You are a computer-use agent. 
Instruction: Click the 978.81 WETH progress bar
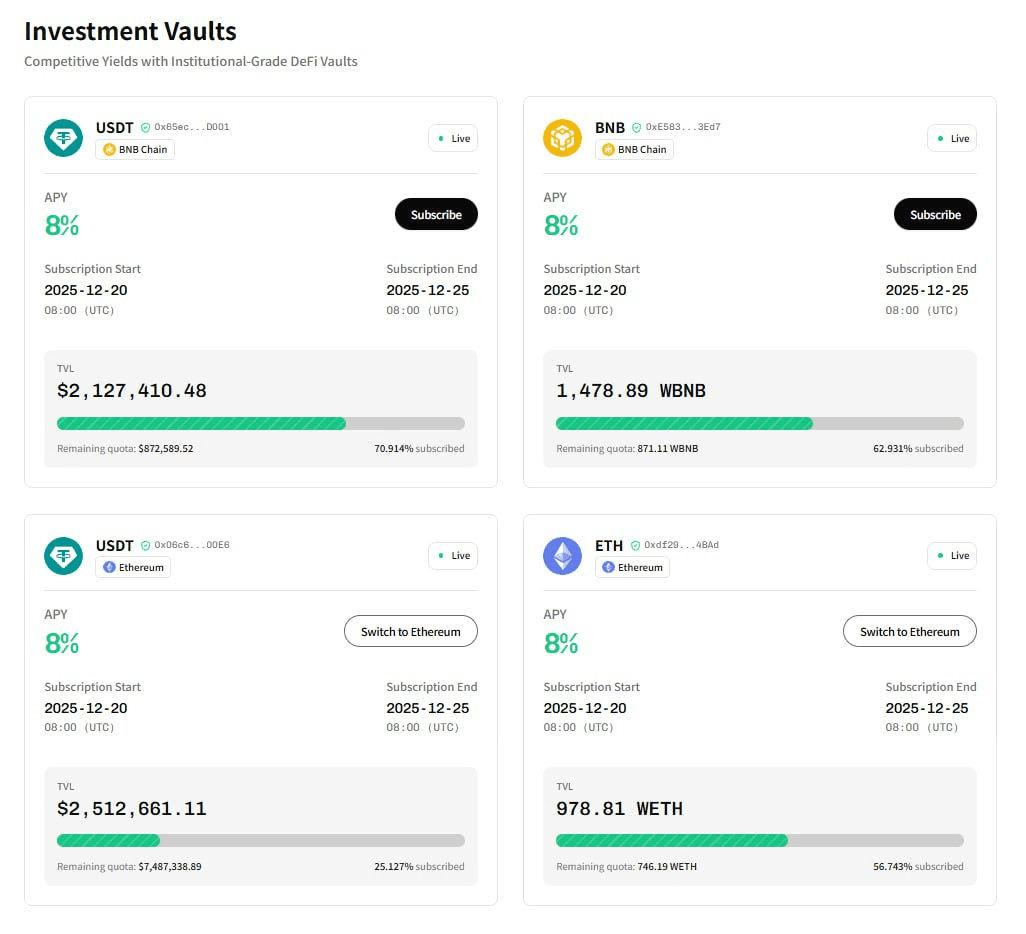759,840
